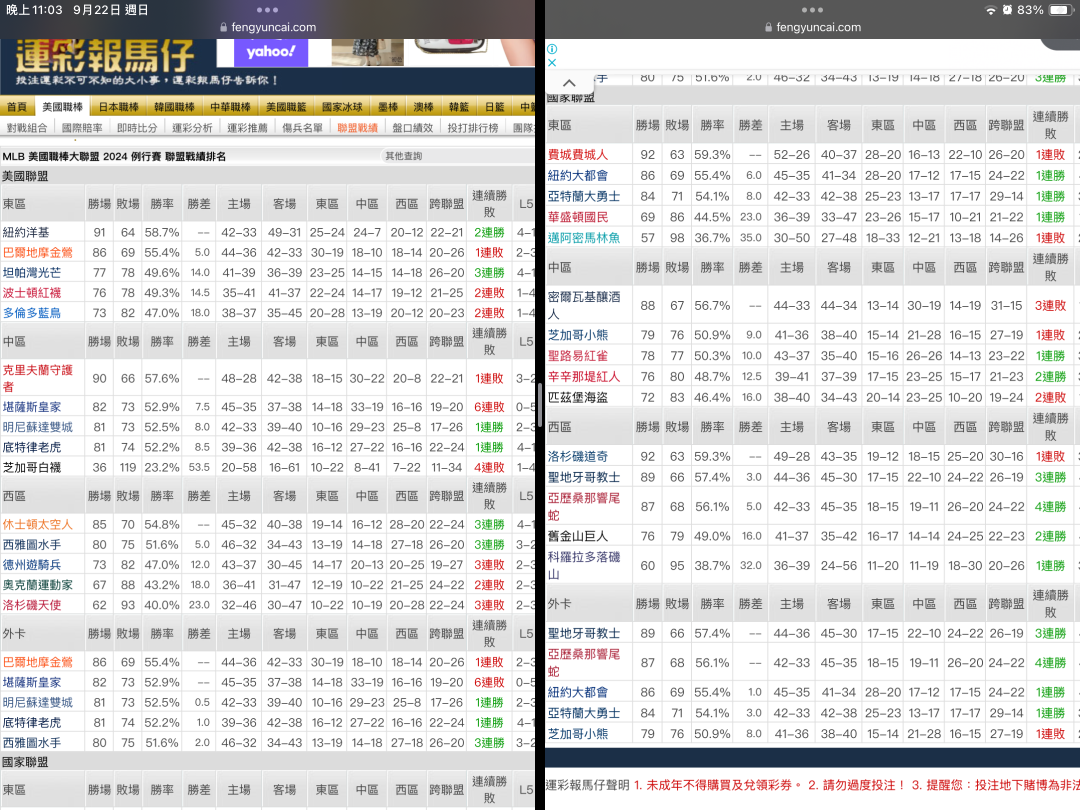Open 運彩推薦 submenu item
The height and width of the screenshot is (810, 1080).
pyautogui.click(x=247, y=127)
